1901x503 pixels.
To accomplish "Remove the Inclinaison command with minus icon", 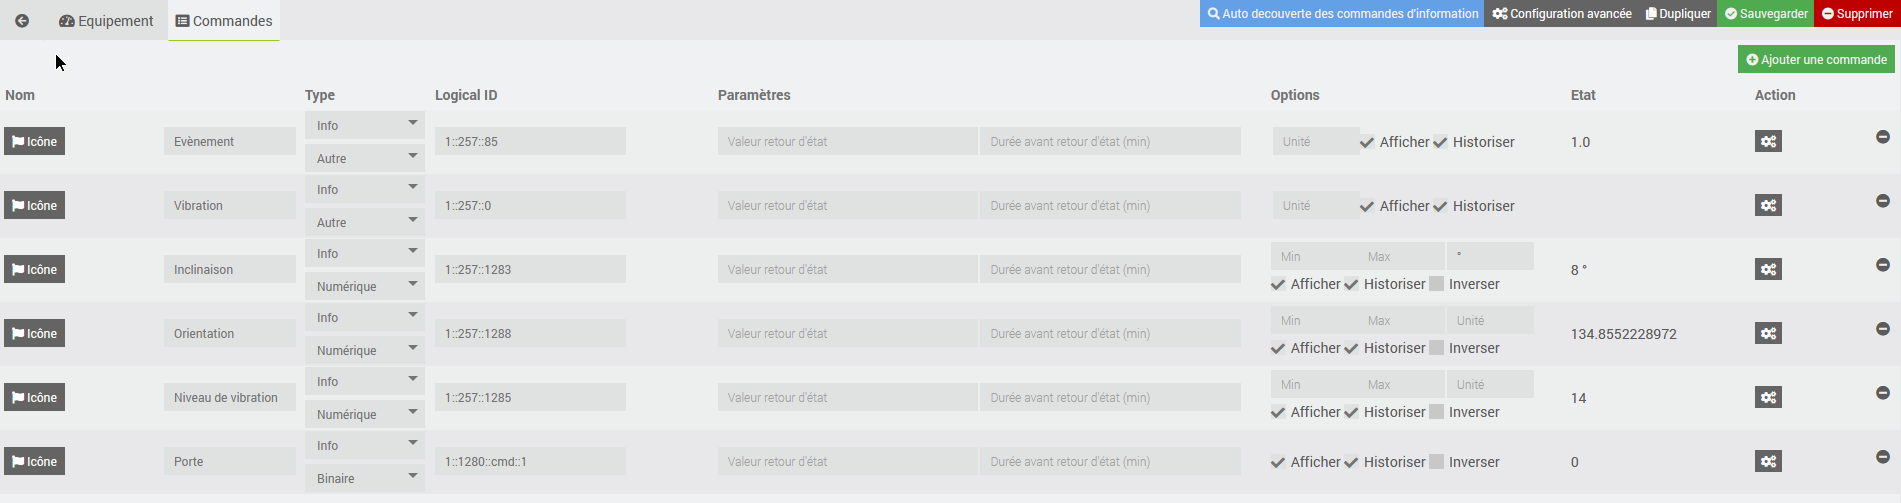I will [x=1882, y=265].
